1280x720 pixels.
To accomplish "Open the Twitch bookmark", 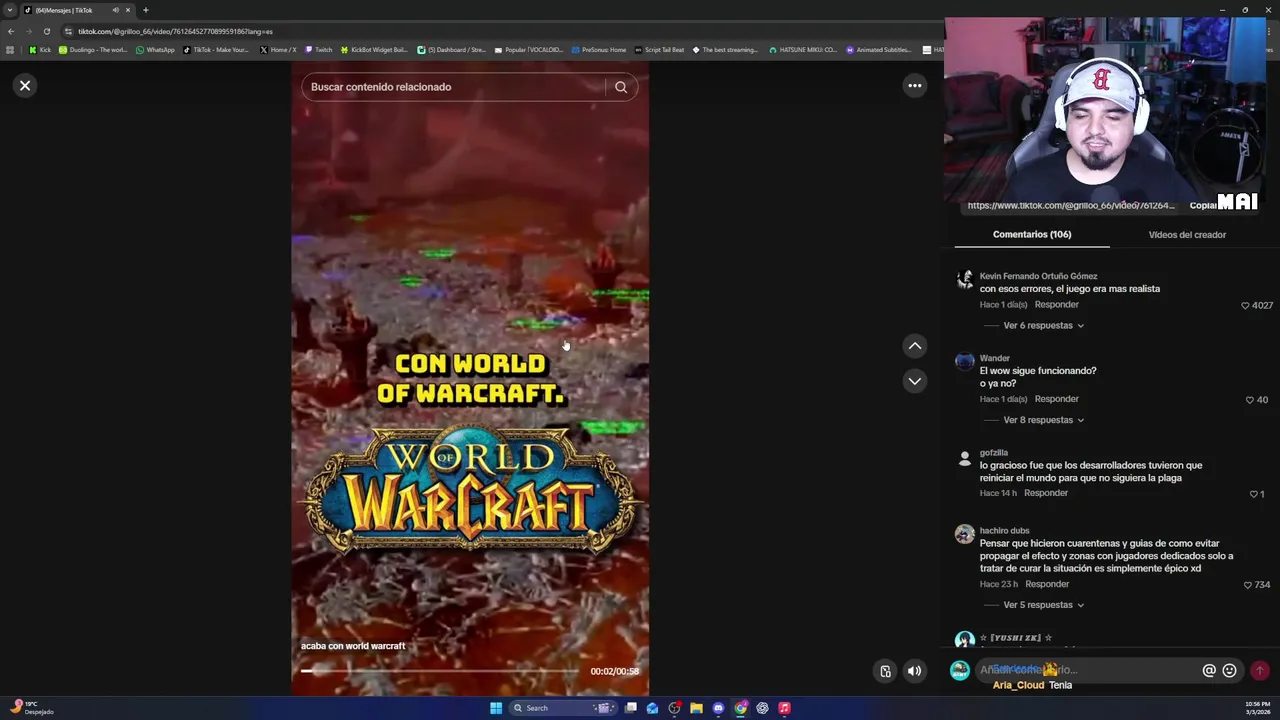I will pos(318,50).
